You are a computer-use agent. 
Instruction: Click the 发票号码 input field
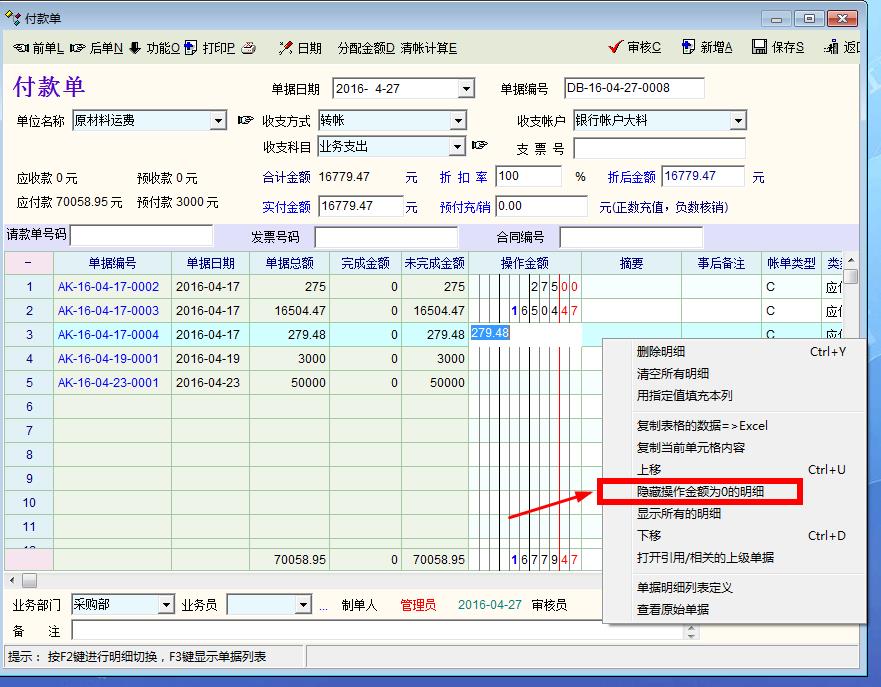pyautogui.click(x=386, y=237)
